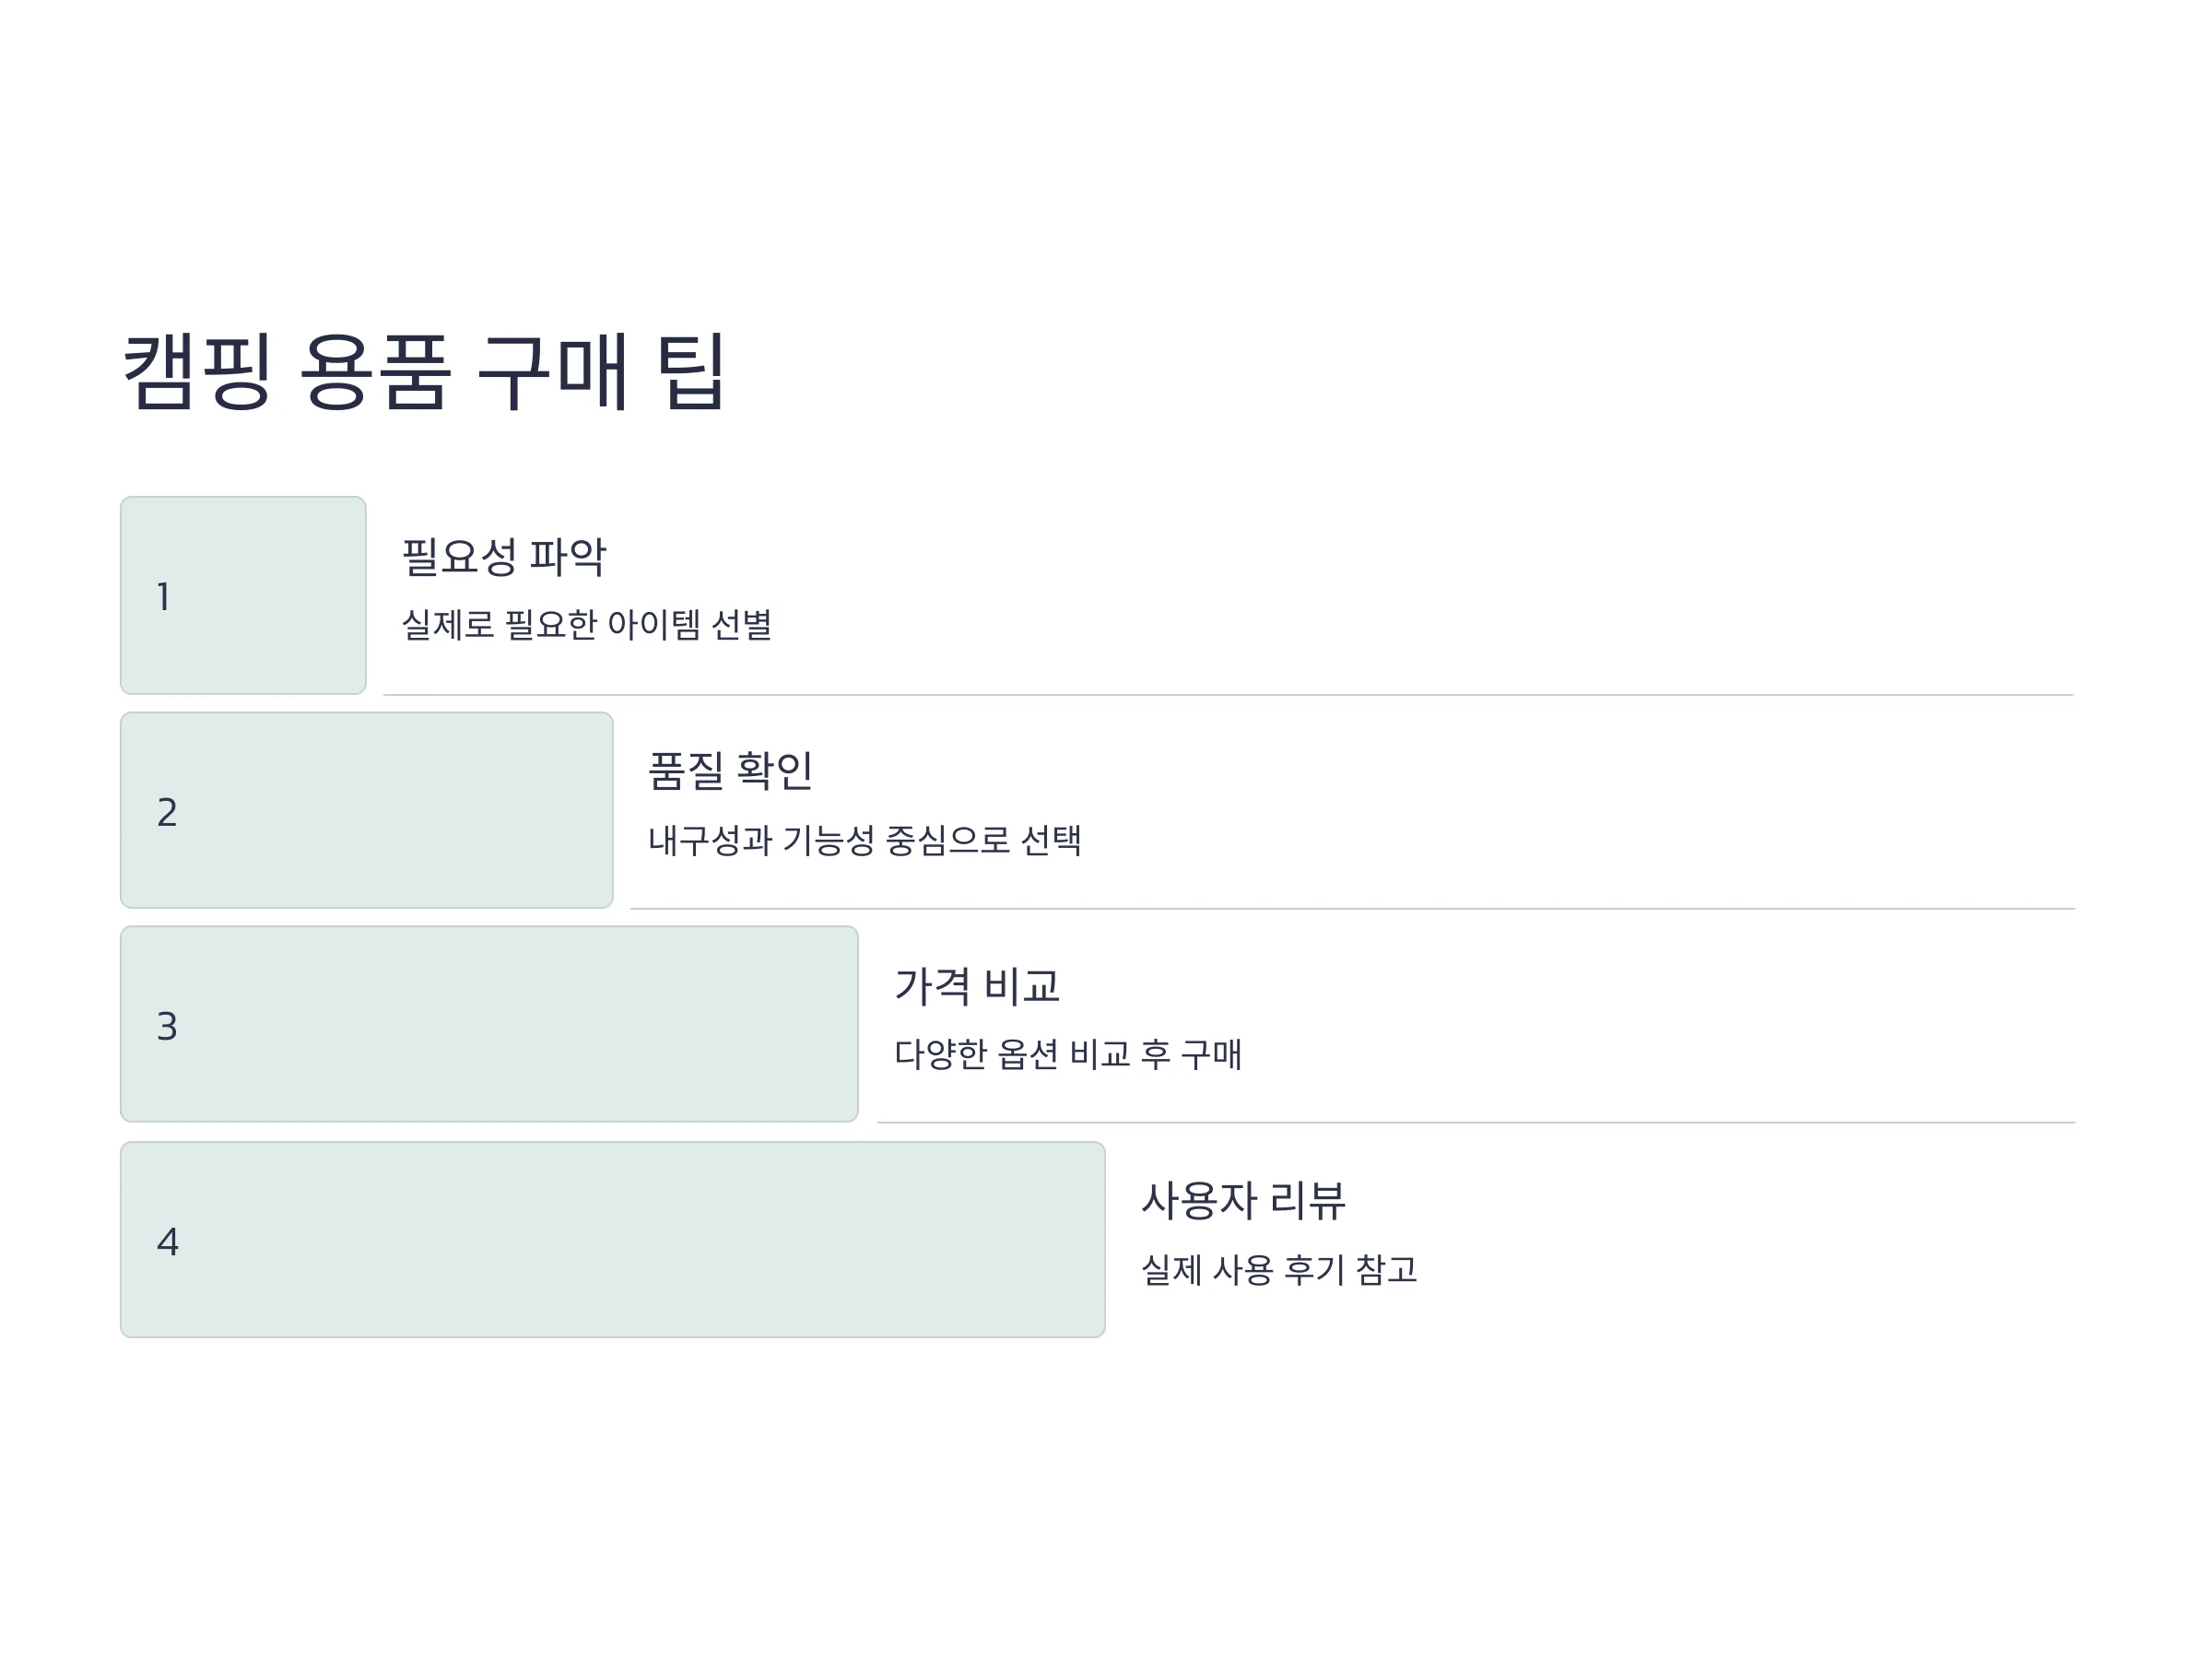Select the text 실제 사용 후기 참고
The height and width of the screenshot is (1659, 2212).
coord(1279,1270)
